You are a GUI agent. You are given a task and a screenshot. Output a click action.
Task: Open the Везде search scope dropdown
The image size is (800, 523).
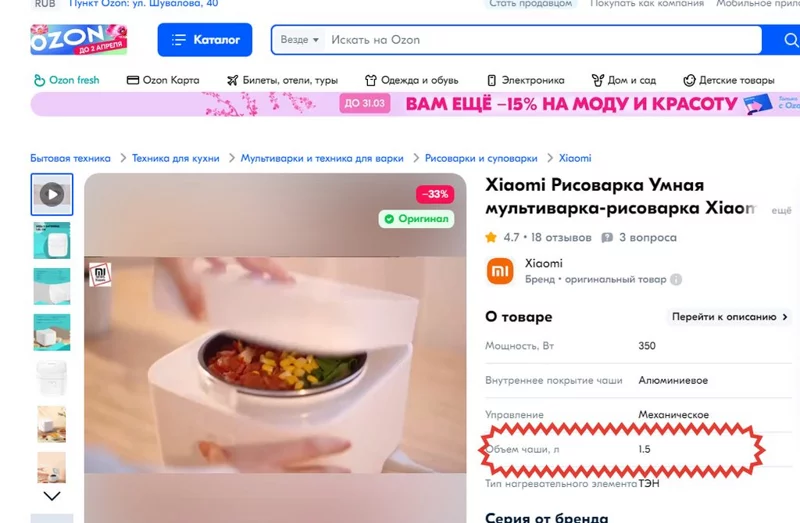point(299,40)
